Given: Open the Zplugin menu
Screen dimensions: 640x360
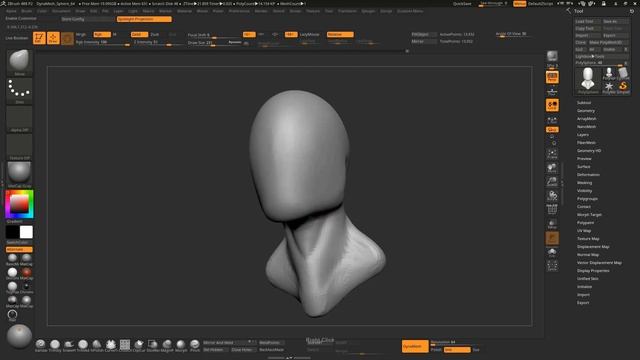Looking at the screenshot, I should pos(368,11).
